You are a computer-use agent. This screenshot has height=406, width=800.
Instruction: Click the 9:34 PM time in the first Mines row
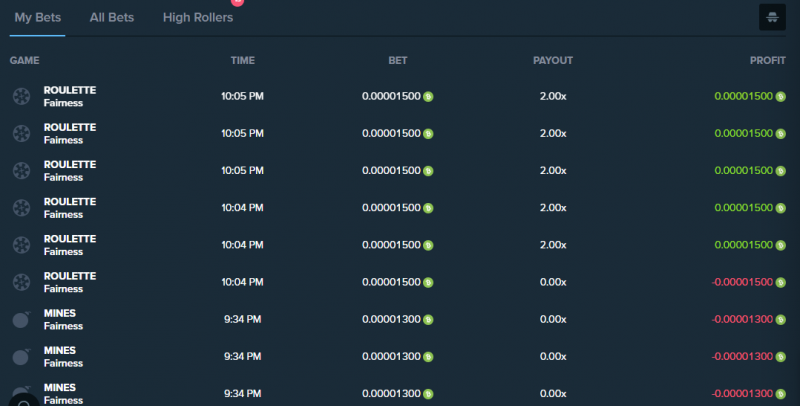(242, 319)
